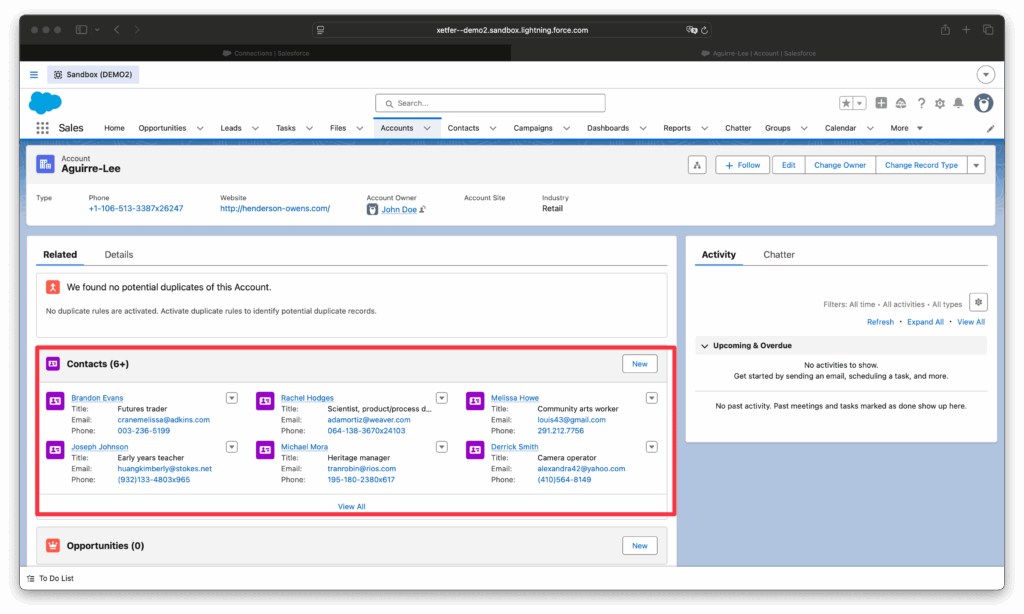Share the page via Safari share icon
1024x614 pixels.
(945, 30)
